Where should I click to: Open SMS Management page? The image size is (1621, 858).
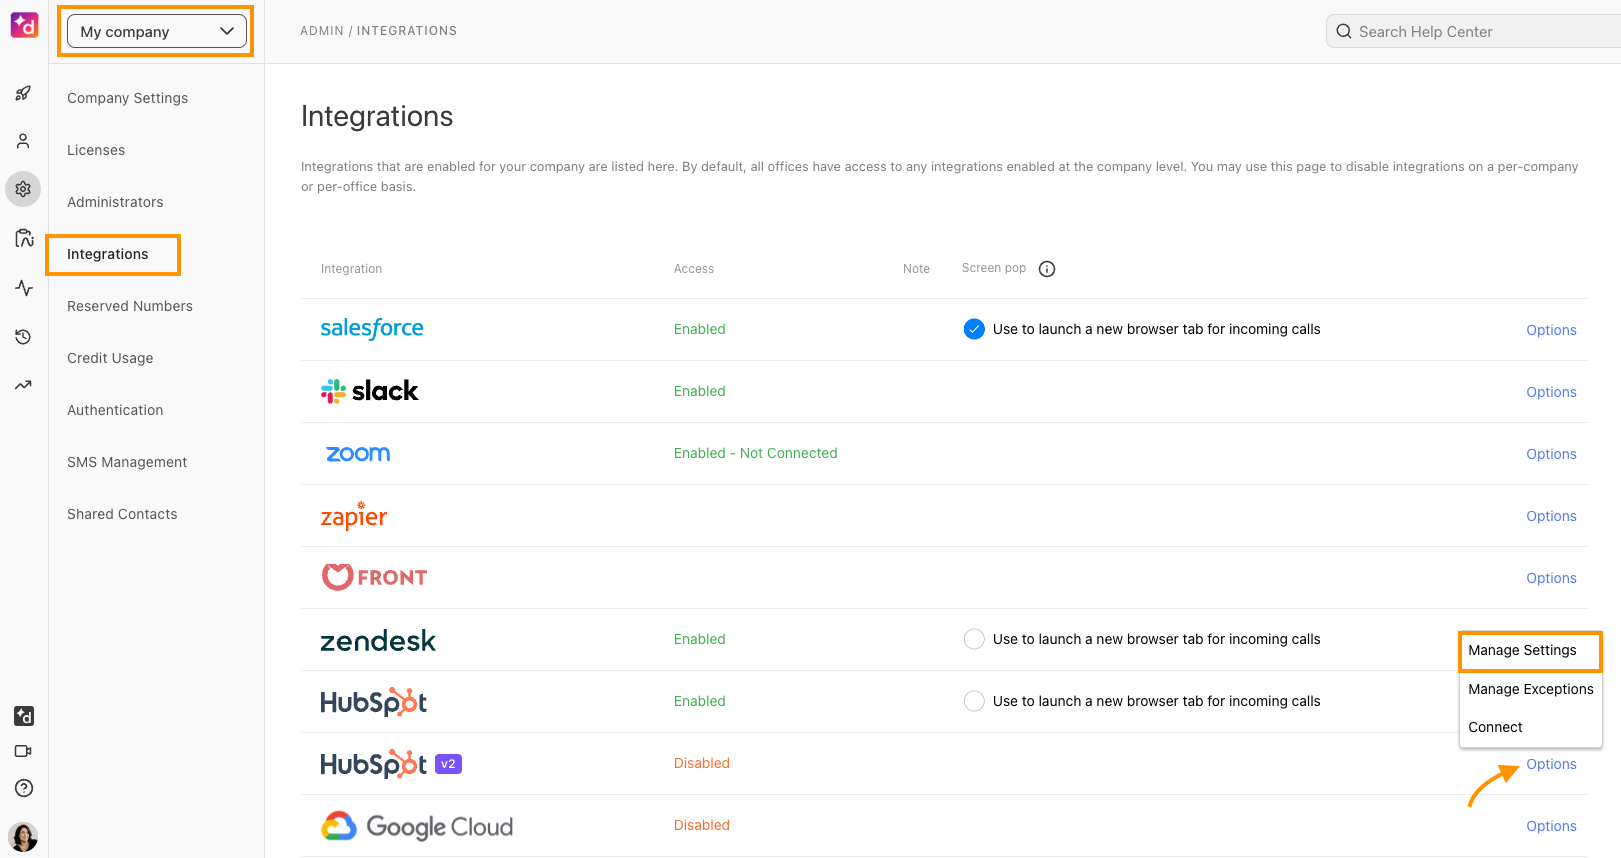(127, 462)
